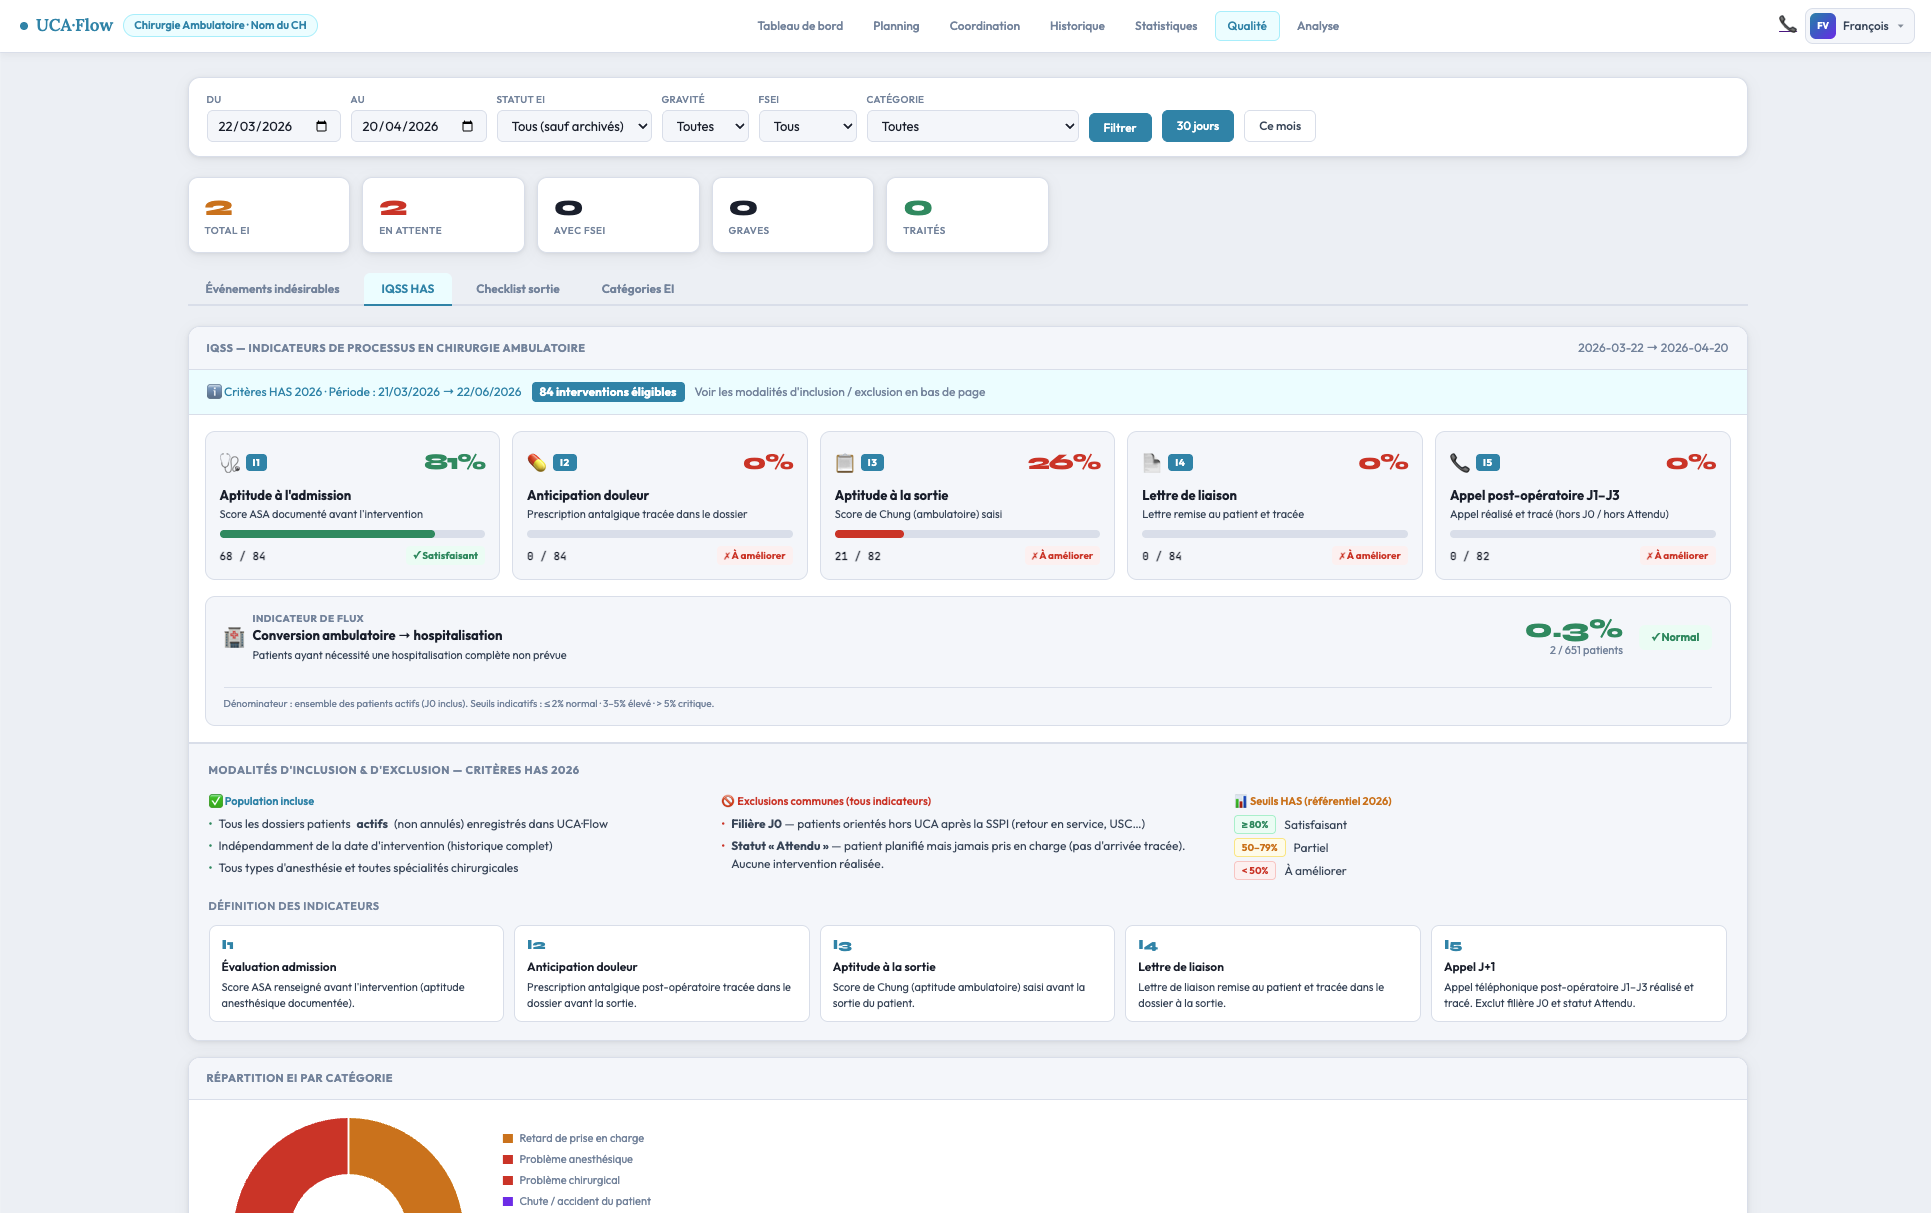Screen dimensions: 1931x1213
Task: Click the I4 badge on Lettre de liaison
Action: [1180, 462]
